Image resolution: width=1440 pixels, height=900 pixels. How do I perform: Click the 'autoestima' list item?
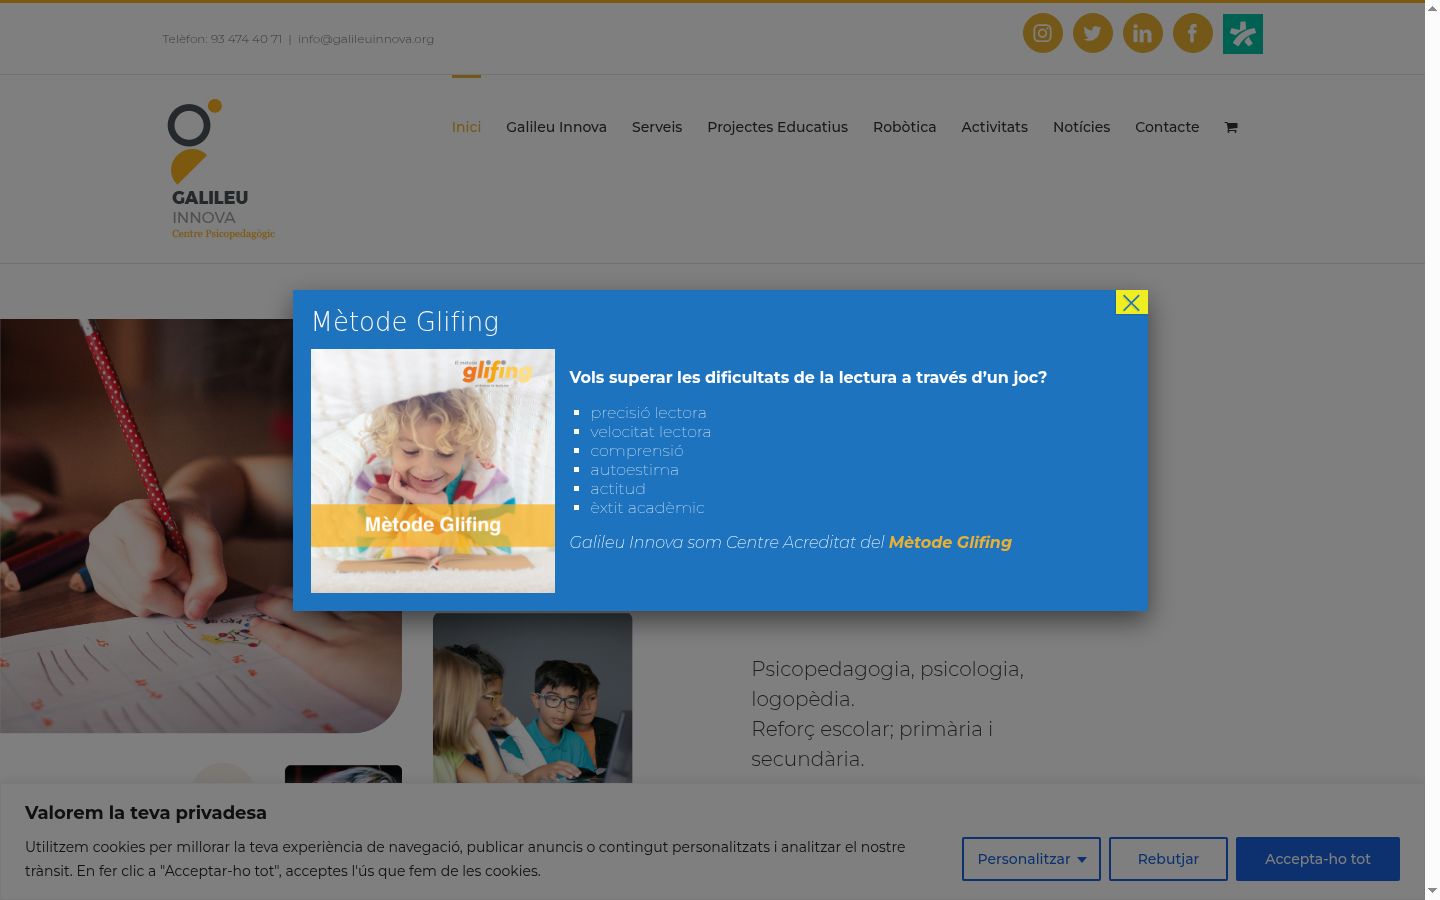[634, 470]
